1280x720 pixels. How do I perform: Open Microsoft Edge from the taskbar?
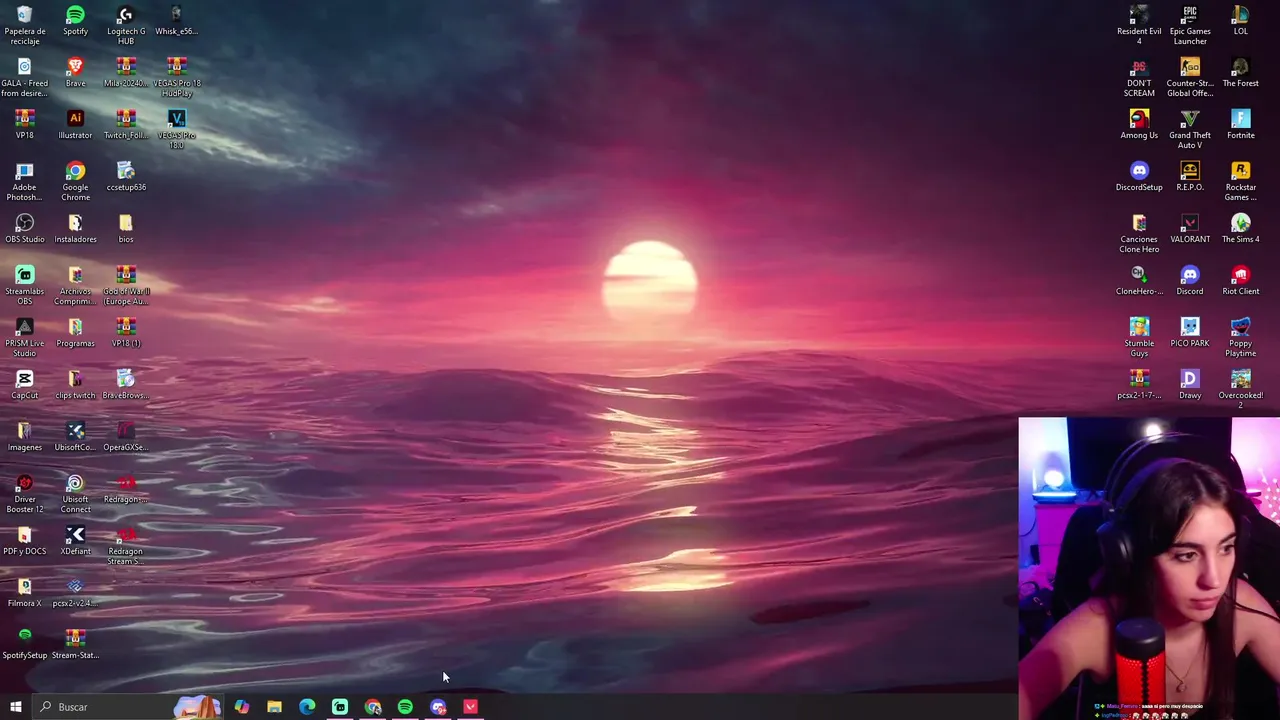pos(307,707)
